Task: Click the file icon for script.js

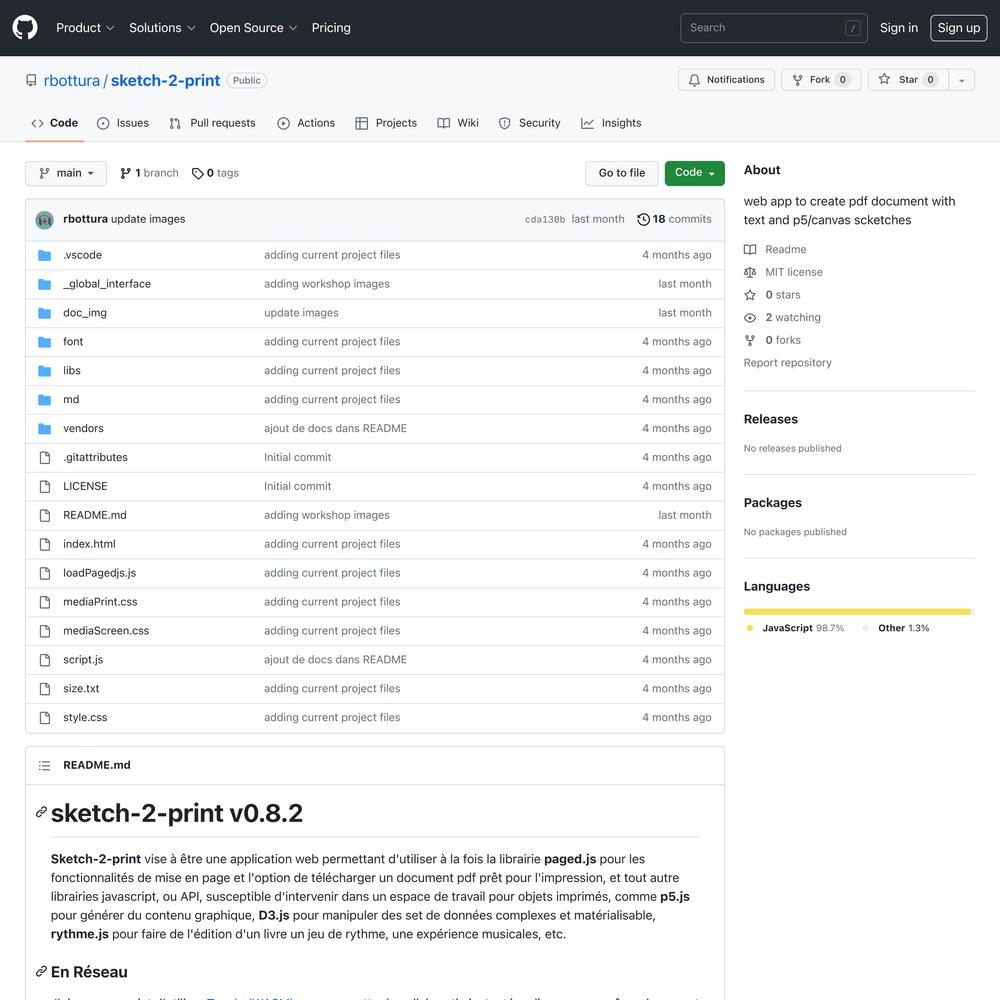Action: [45, 659]
